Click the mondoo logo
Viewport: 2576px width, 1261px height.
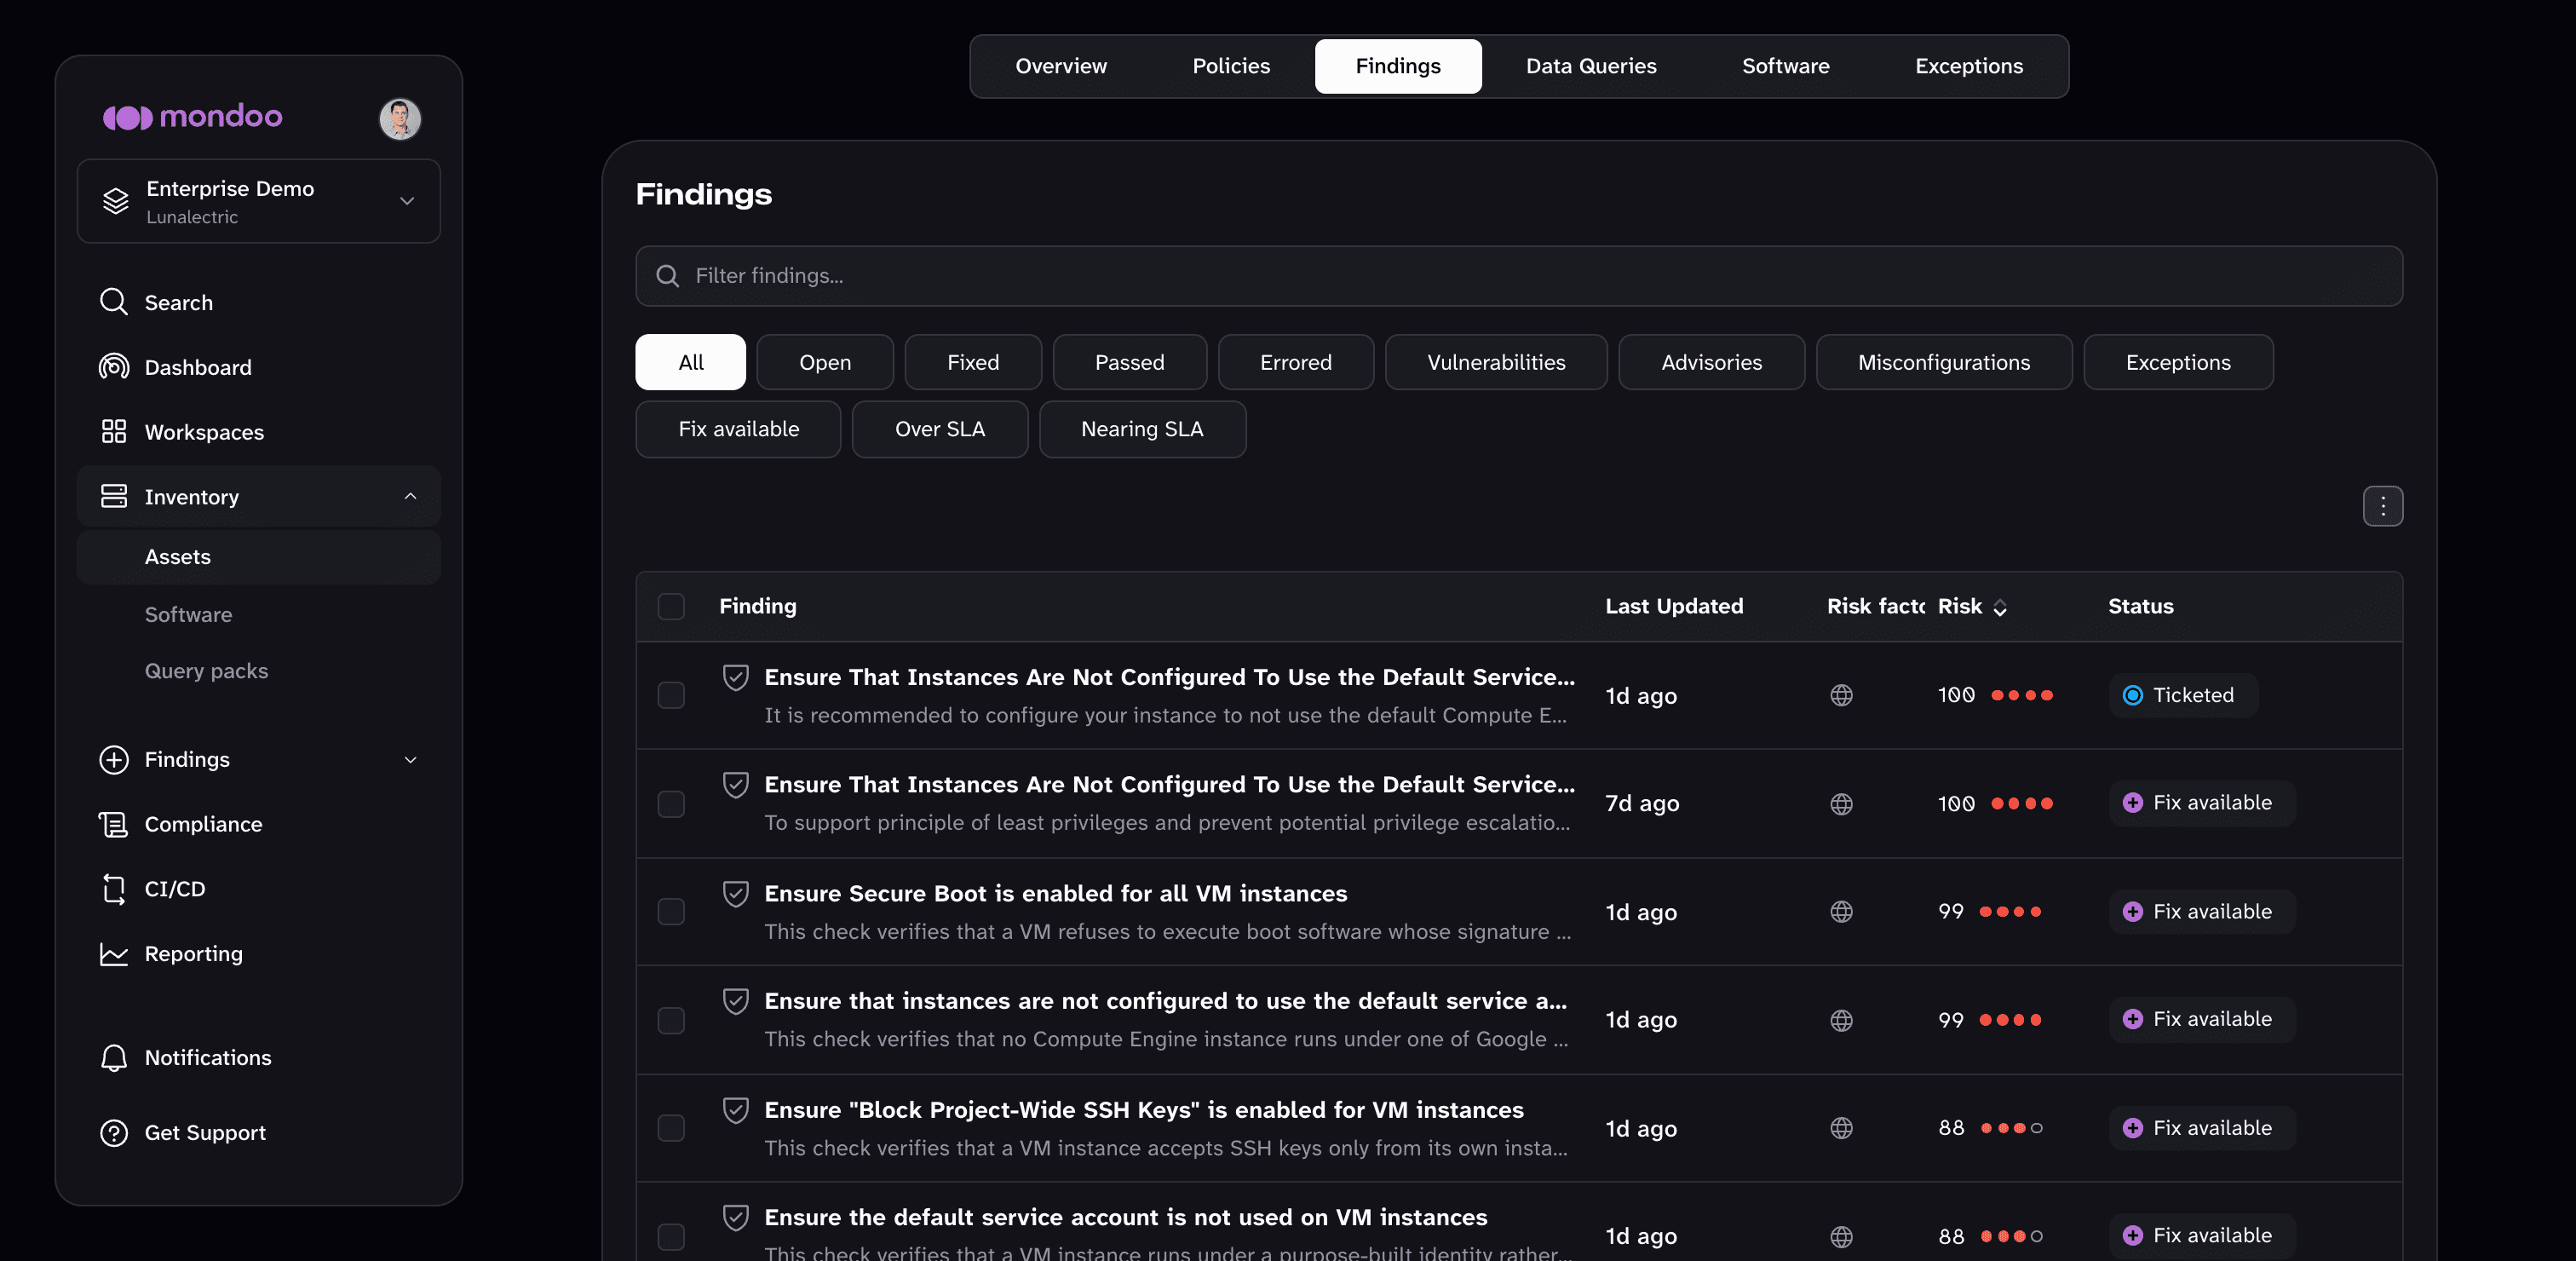192,117
